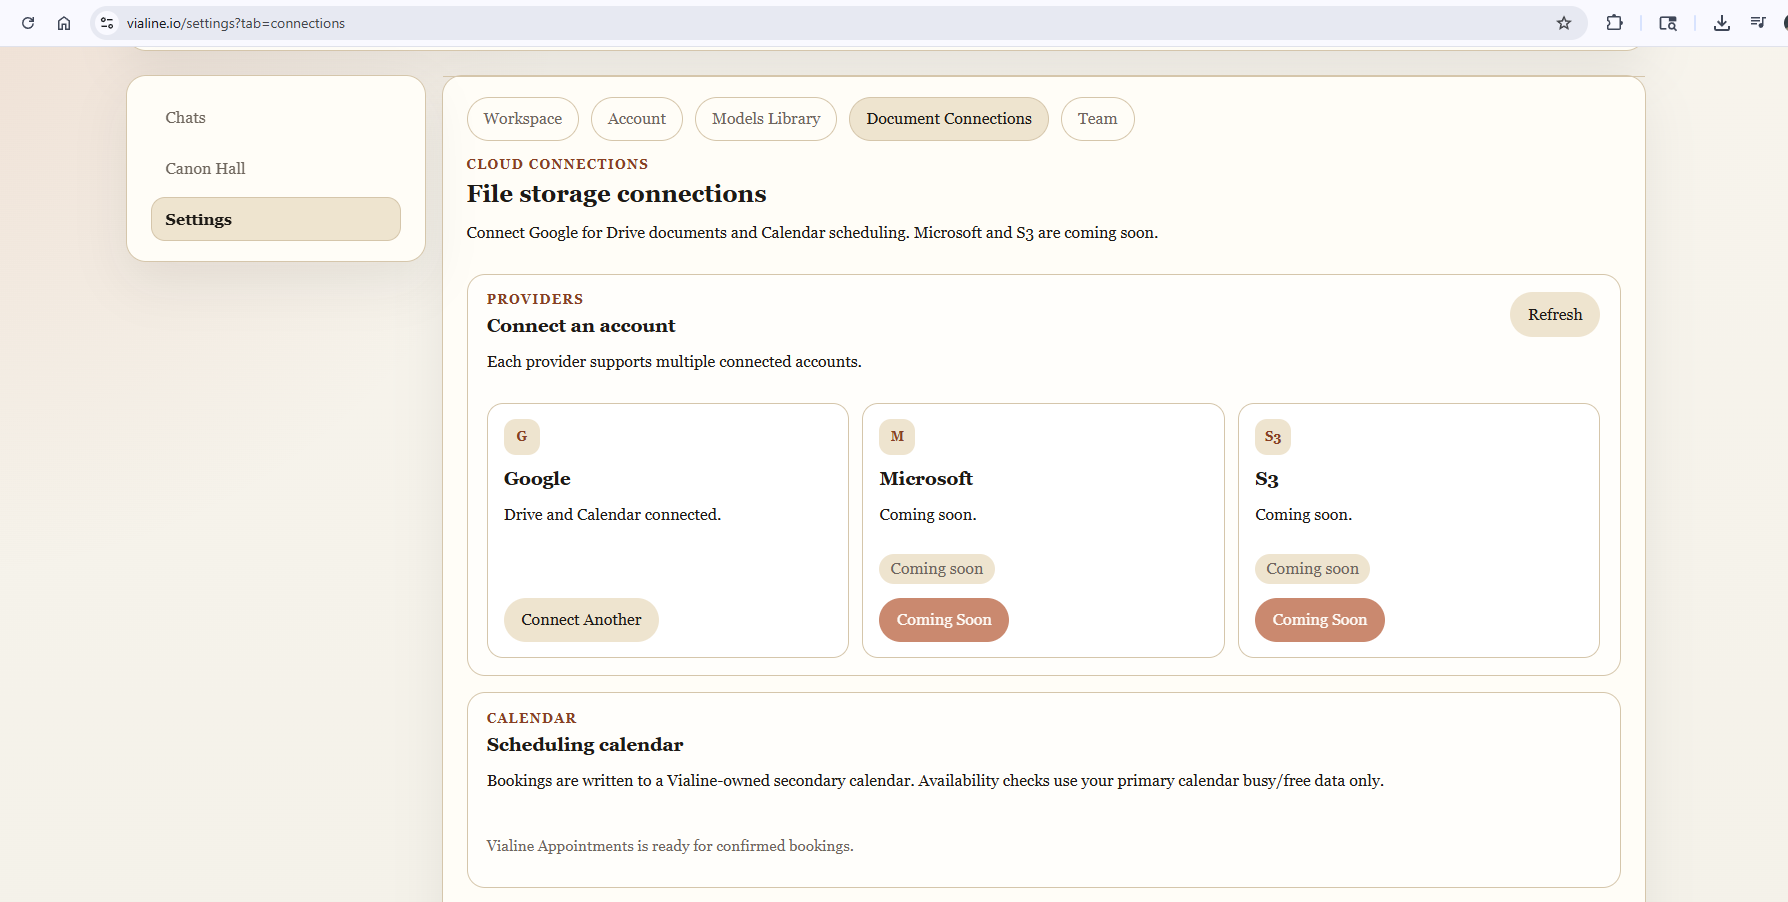The image size is (1788, 902).
Task: Click the S3 card title text
Action: pos(1267,479)
